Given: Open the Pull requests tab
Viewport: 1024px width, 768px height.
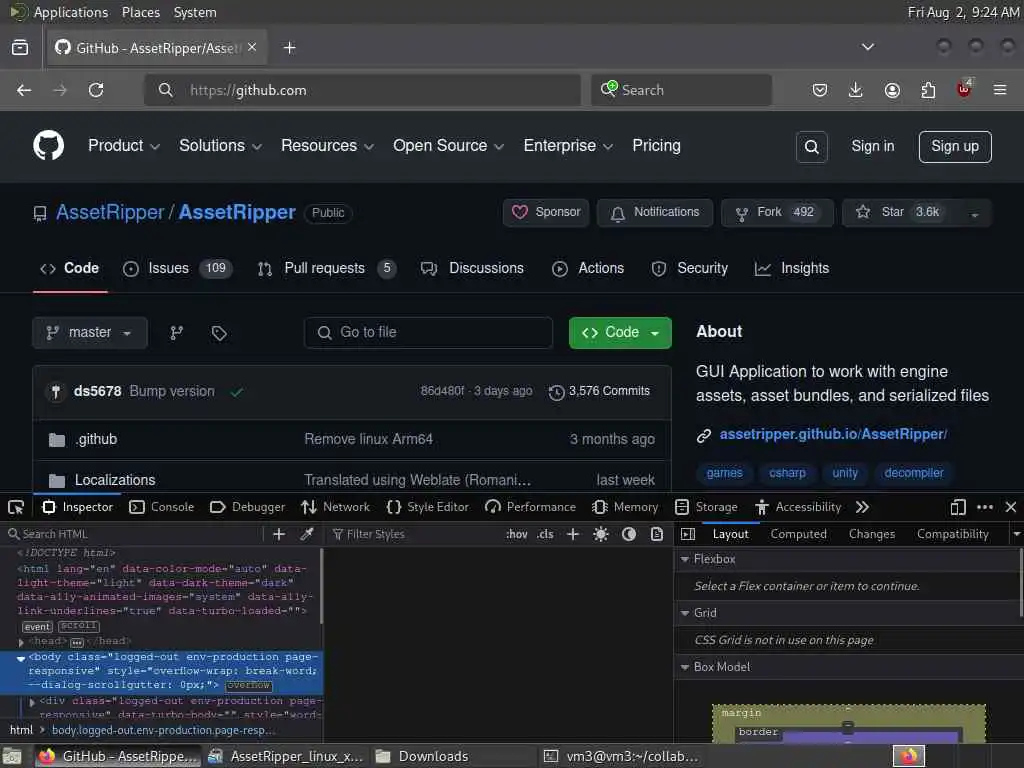Looking at the screenshot, I should (x=327, y=268).
